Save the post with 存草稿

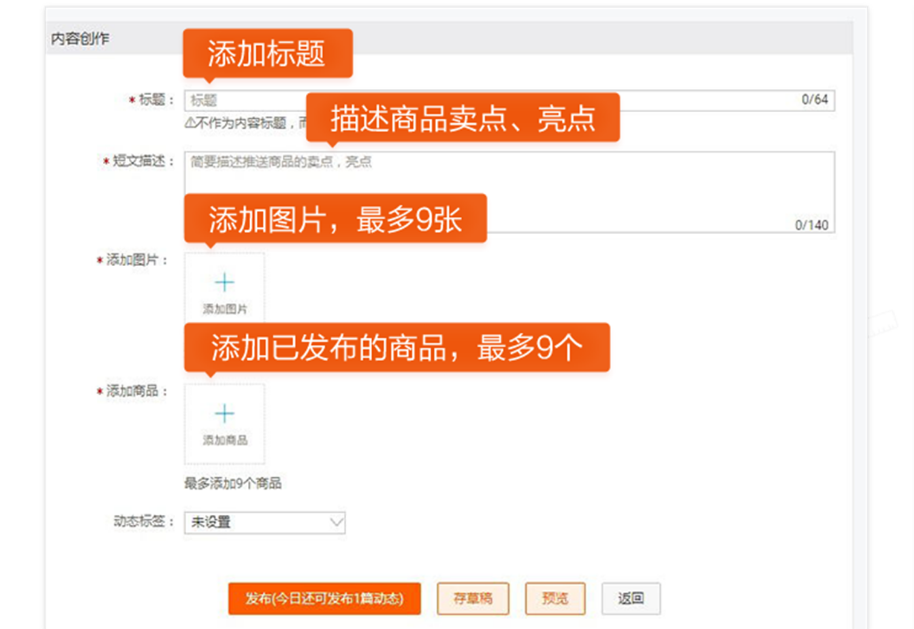click(x=472, y=598)
